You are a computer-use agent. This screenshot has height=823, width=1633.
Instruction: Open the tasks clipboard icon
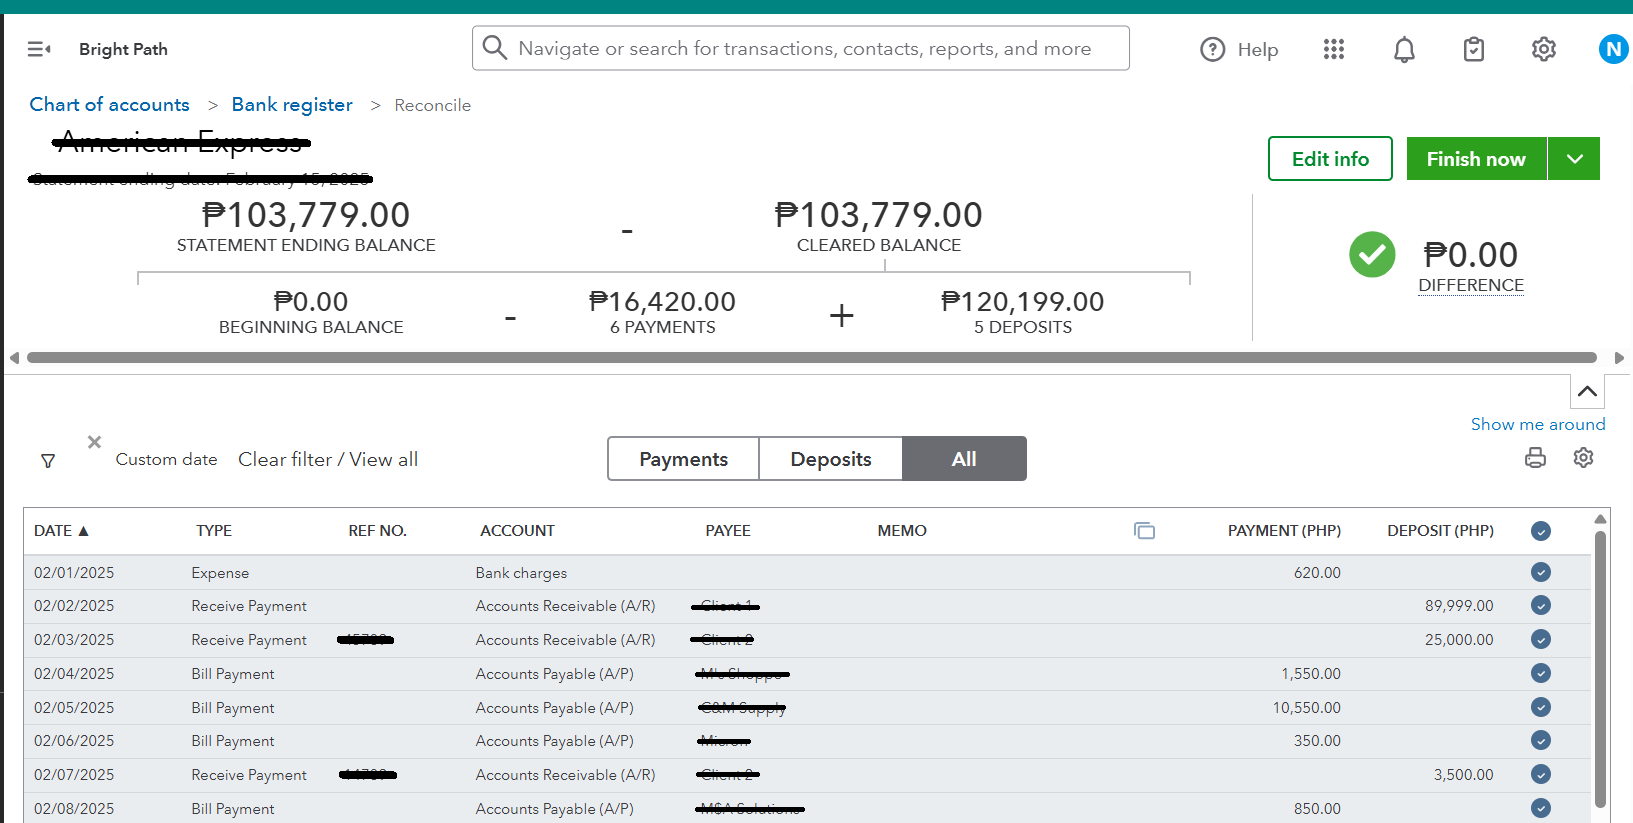(x=1474, y=49)
